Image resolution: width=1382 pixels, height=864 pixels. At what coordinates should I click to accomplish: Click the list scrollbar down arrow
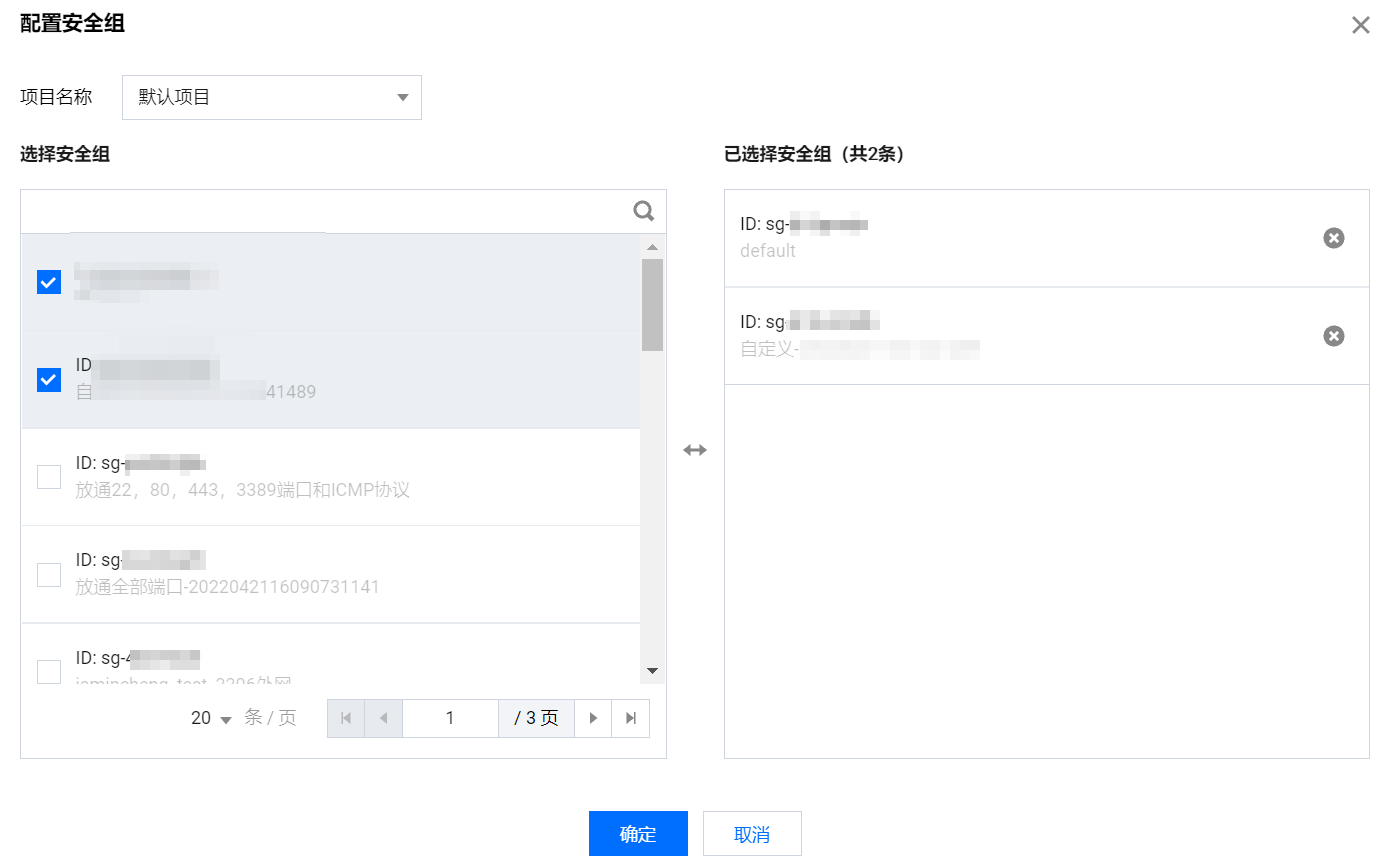(x=652, y=670)
